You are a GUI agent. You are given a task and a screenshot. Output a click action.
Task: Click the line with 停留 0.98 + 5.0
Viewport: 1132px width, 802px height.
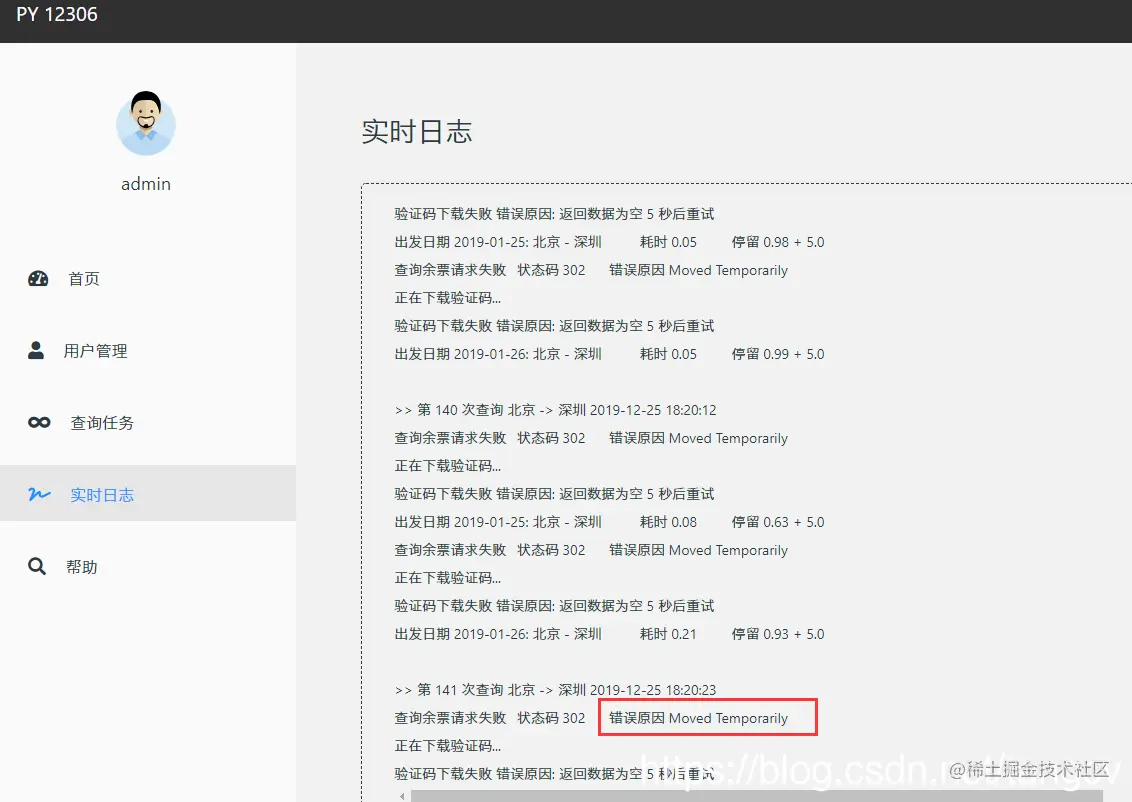point(609,242)
